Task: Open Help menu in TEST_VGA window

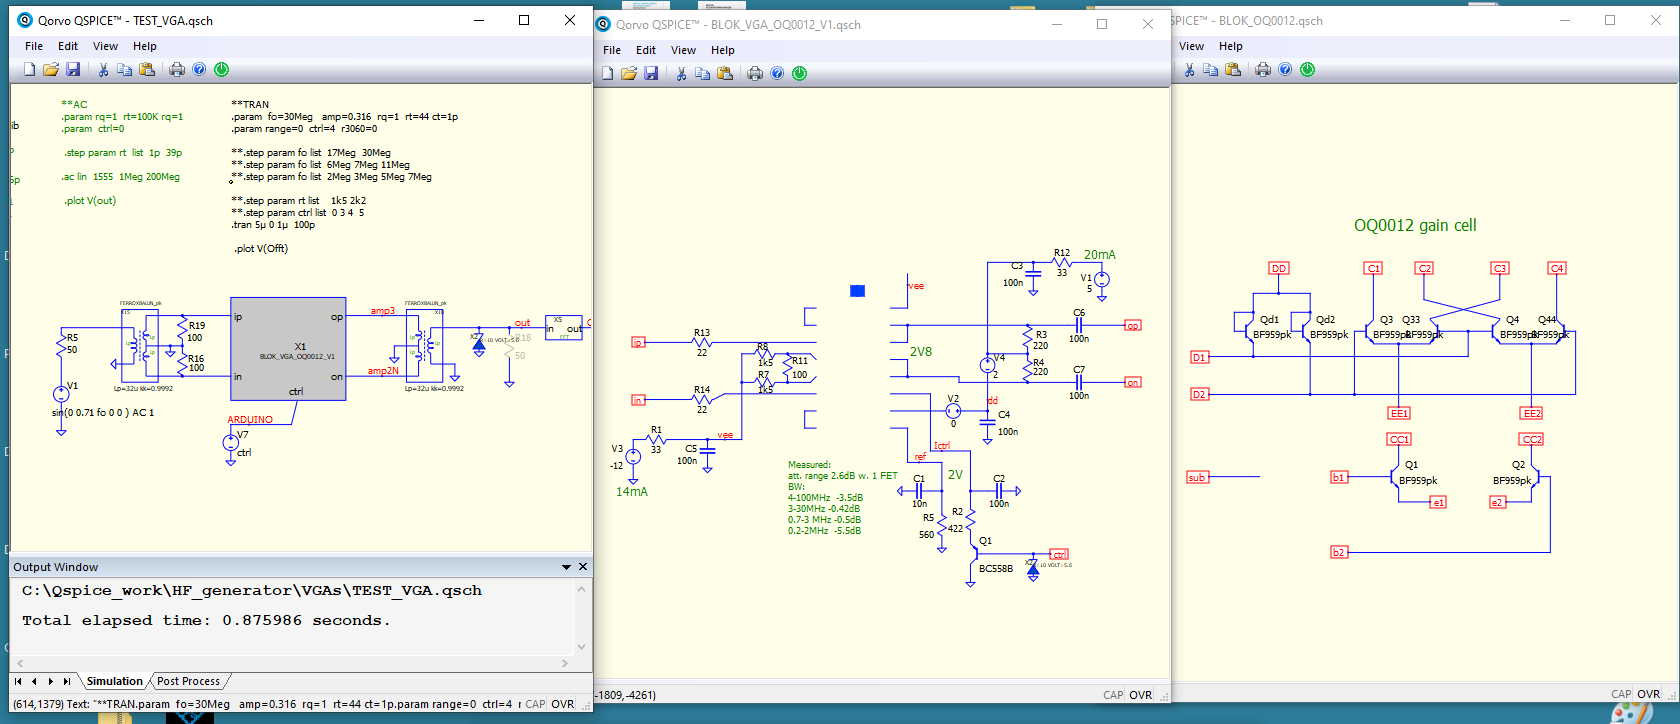Action: click(x=145, y=46)
